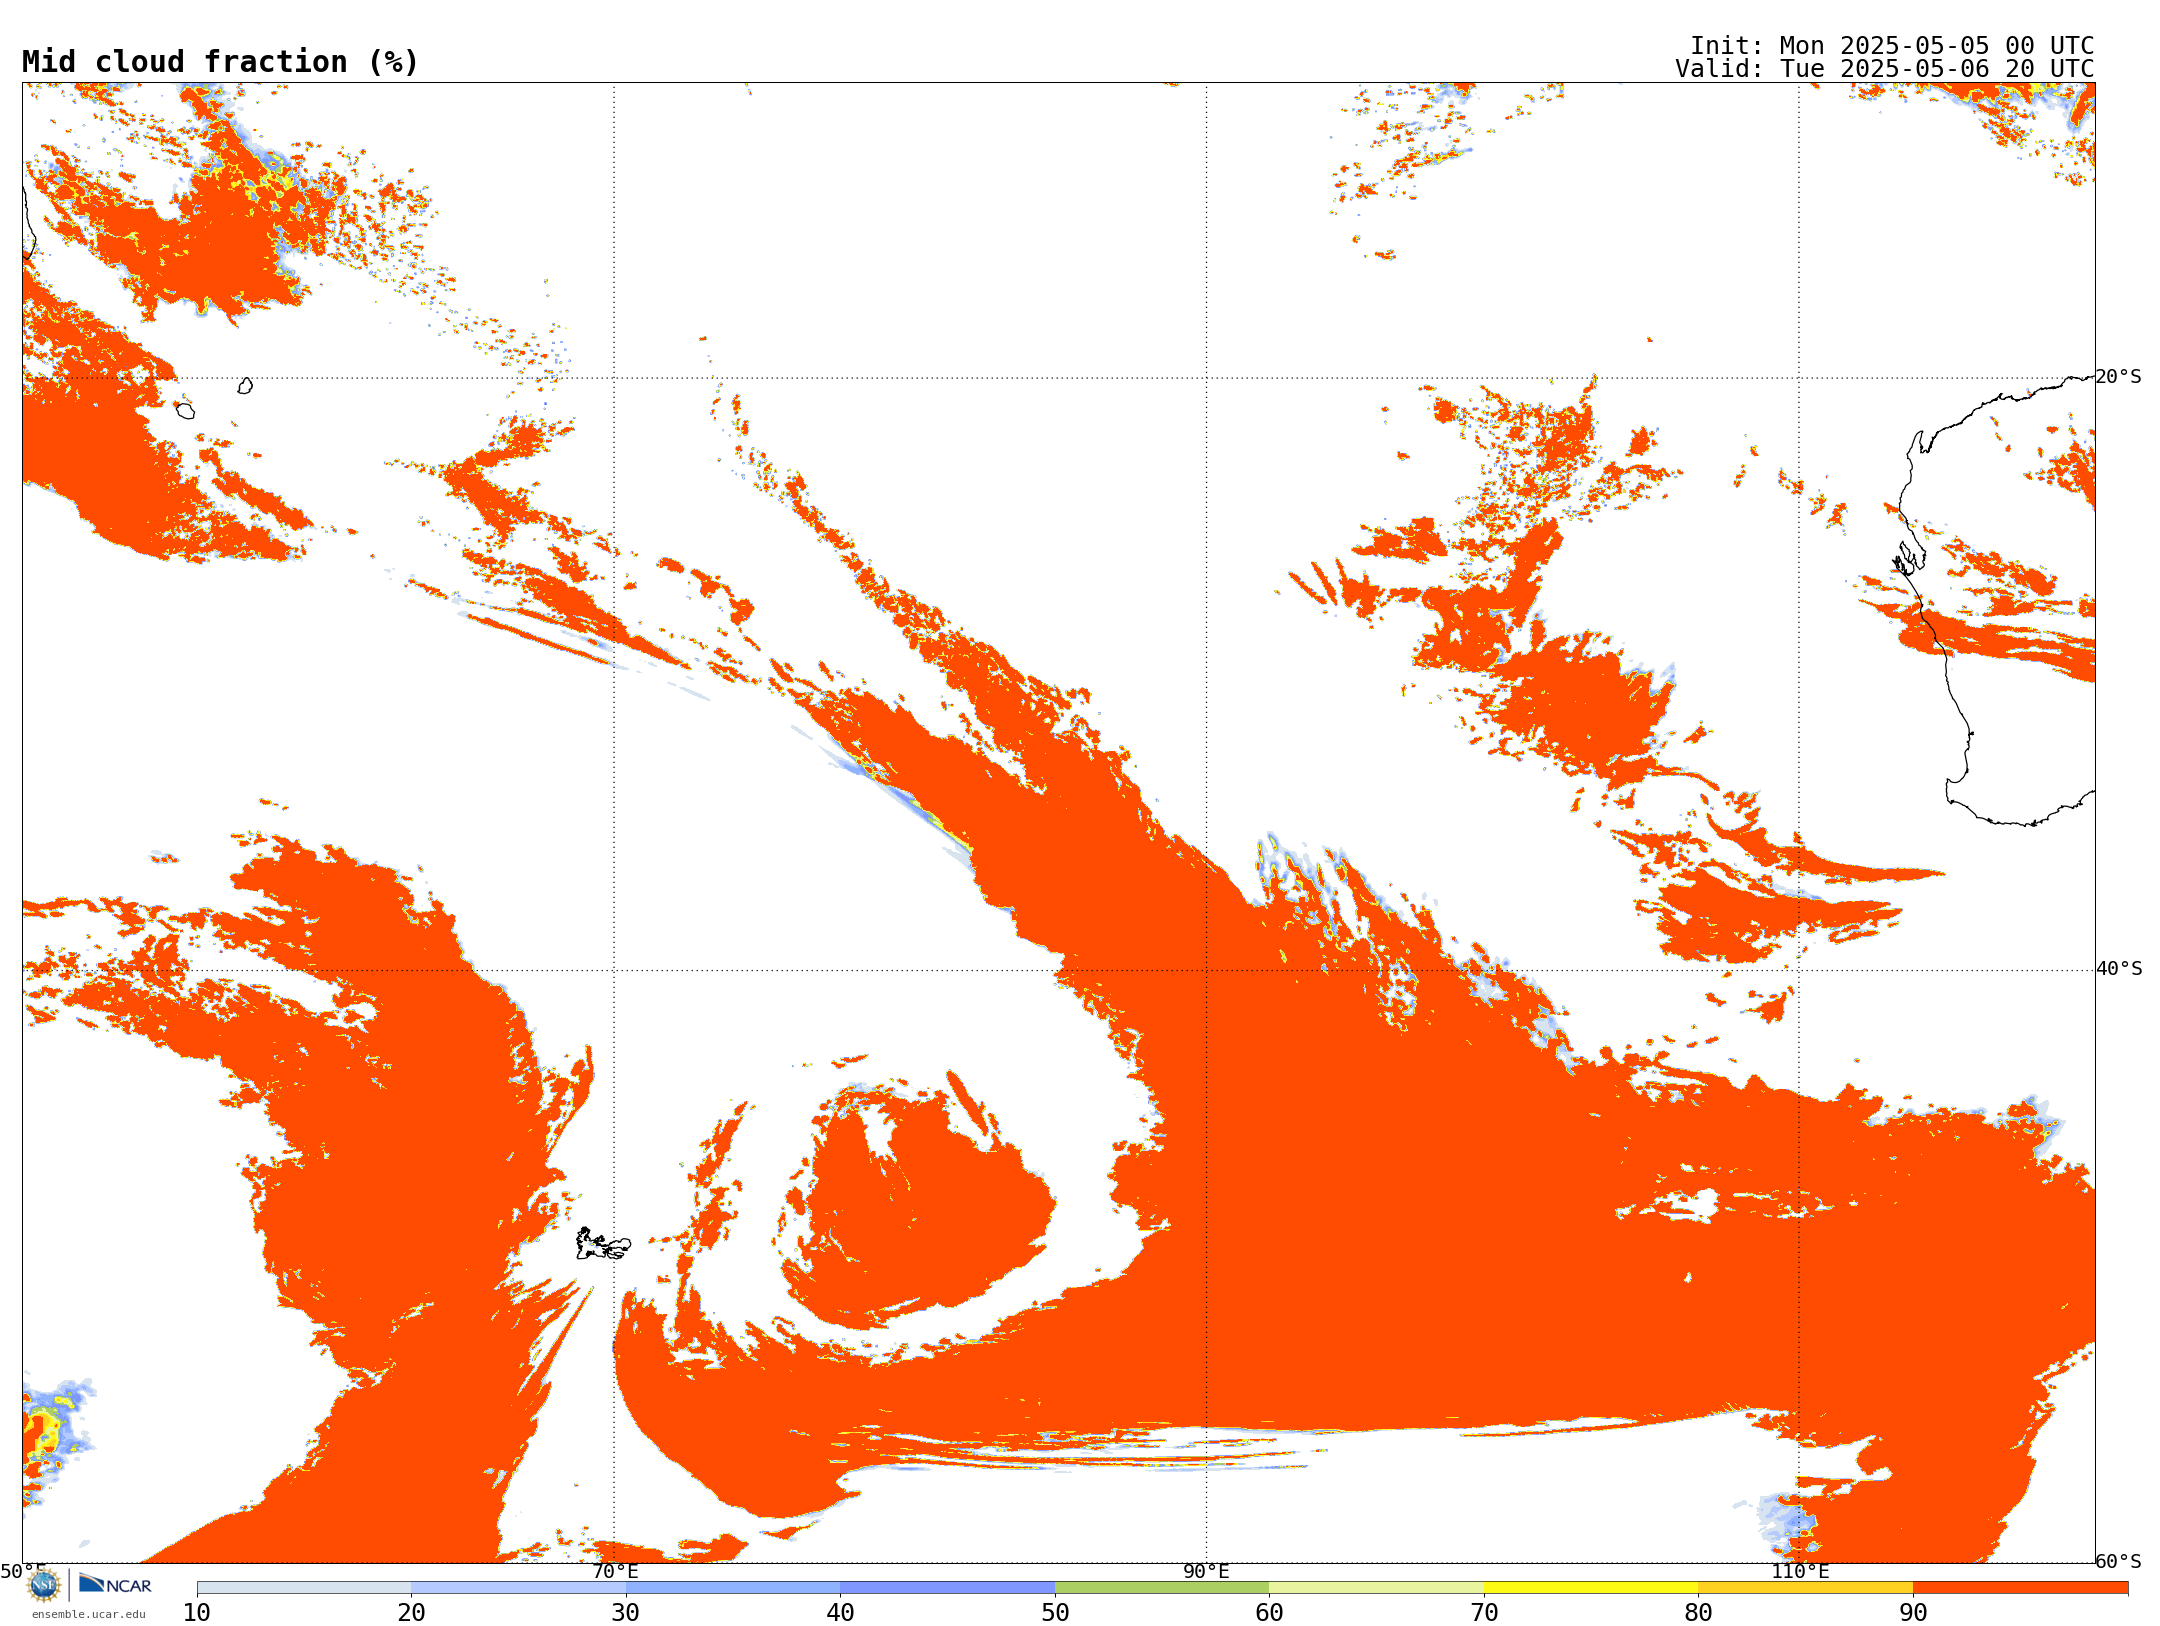Click the 60–70 pale yellow-green colorbar segment

point(1377,1588)
